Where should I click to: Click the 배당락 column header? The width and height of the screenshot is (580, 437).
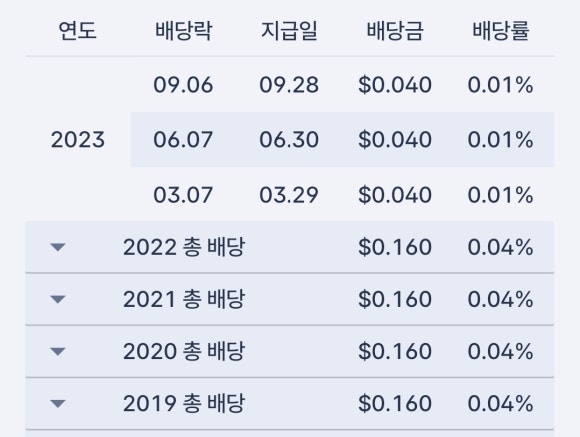tap(183, 30)
